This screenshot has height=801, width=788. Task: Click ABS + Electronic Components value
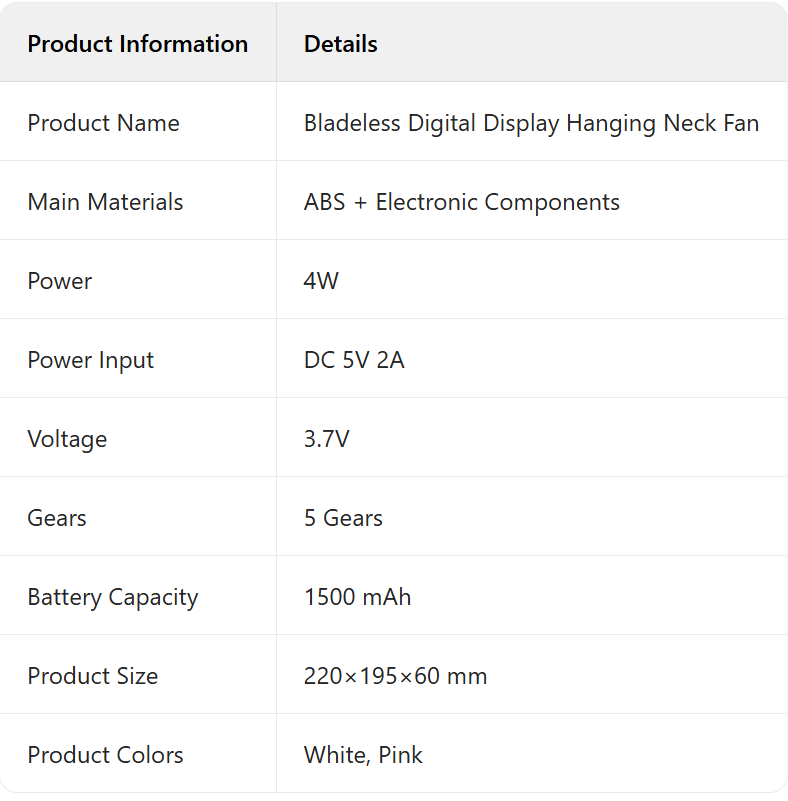(462, 202)
